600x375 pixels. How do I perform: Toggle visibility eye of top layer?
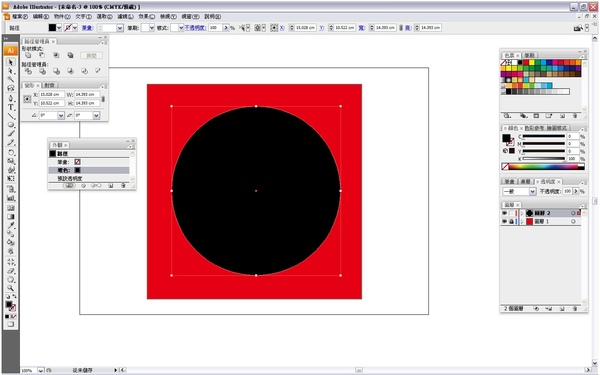point(504,213)
